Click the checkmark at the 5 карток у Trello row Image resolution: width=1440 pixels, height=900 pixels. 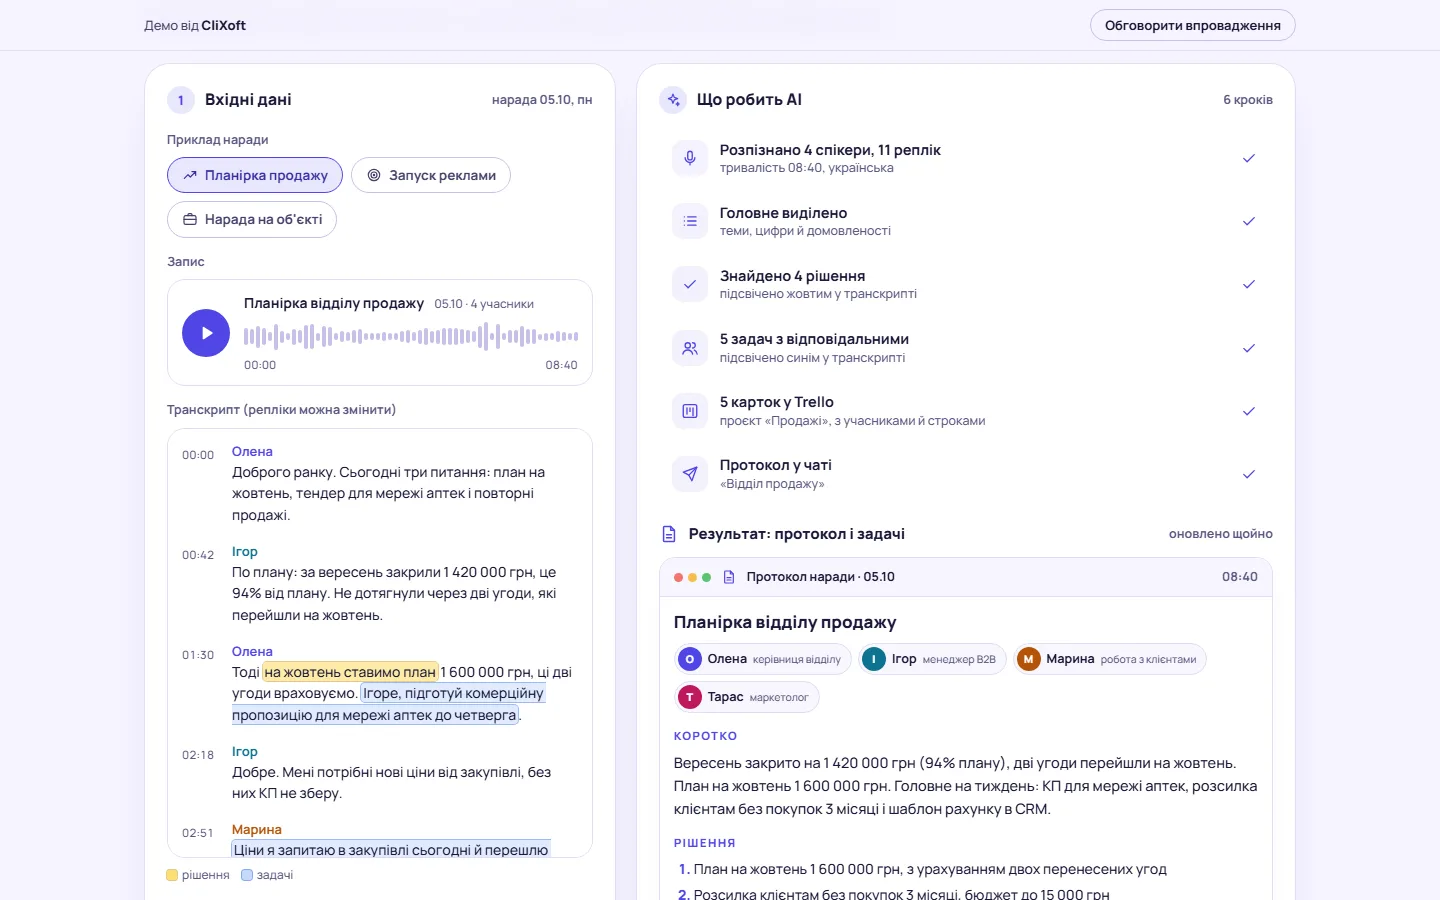1249,411
